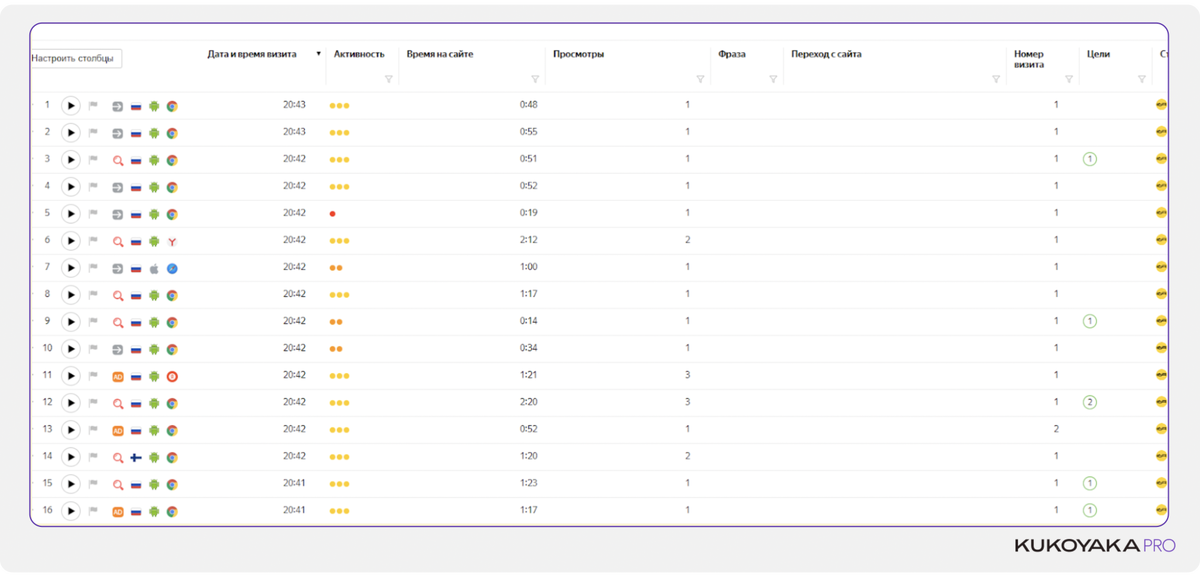Click the Apple OS icon in row 7

[154, 267]
